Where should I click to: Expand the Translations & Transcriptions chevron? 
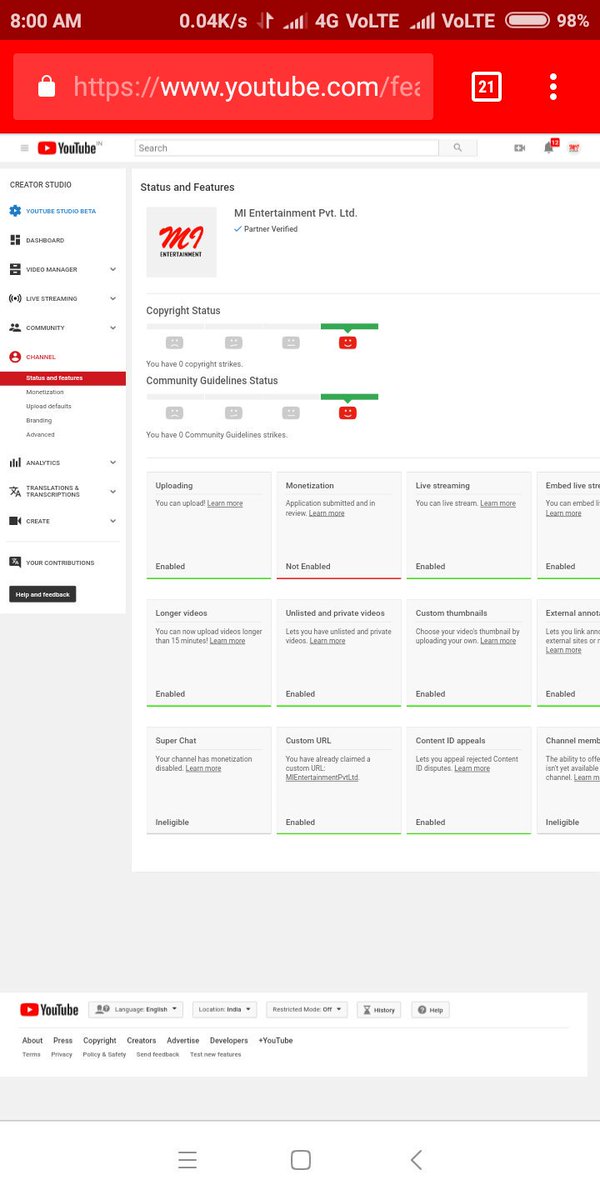point(113,491)
